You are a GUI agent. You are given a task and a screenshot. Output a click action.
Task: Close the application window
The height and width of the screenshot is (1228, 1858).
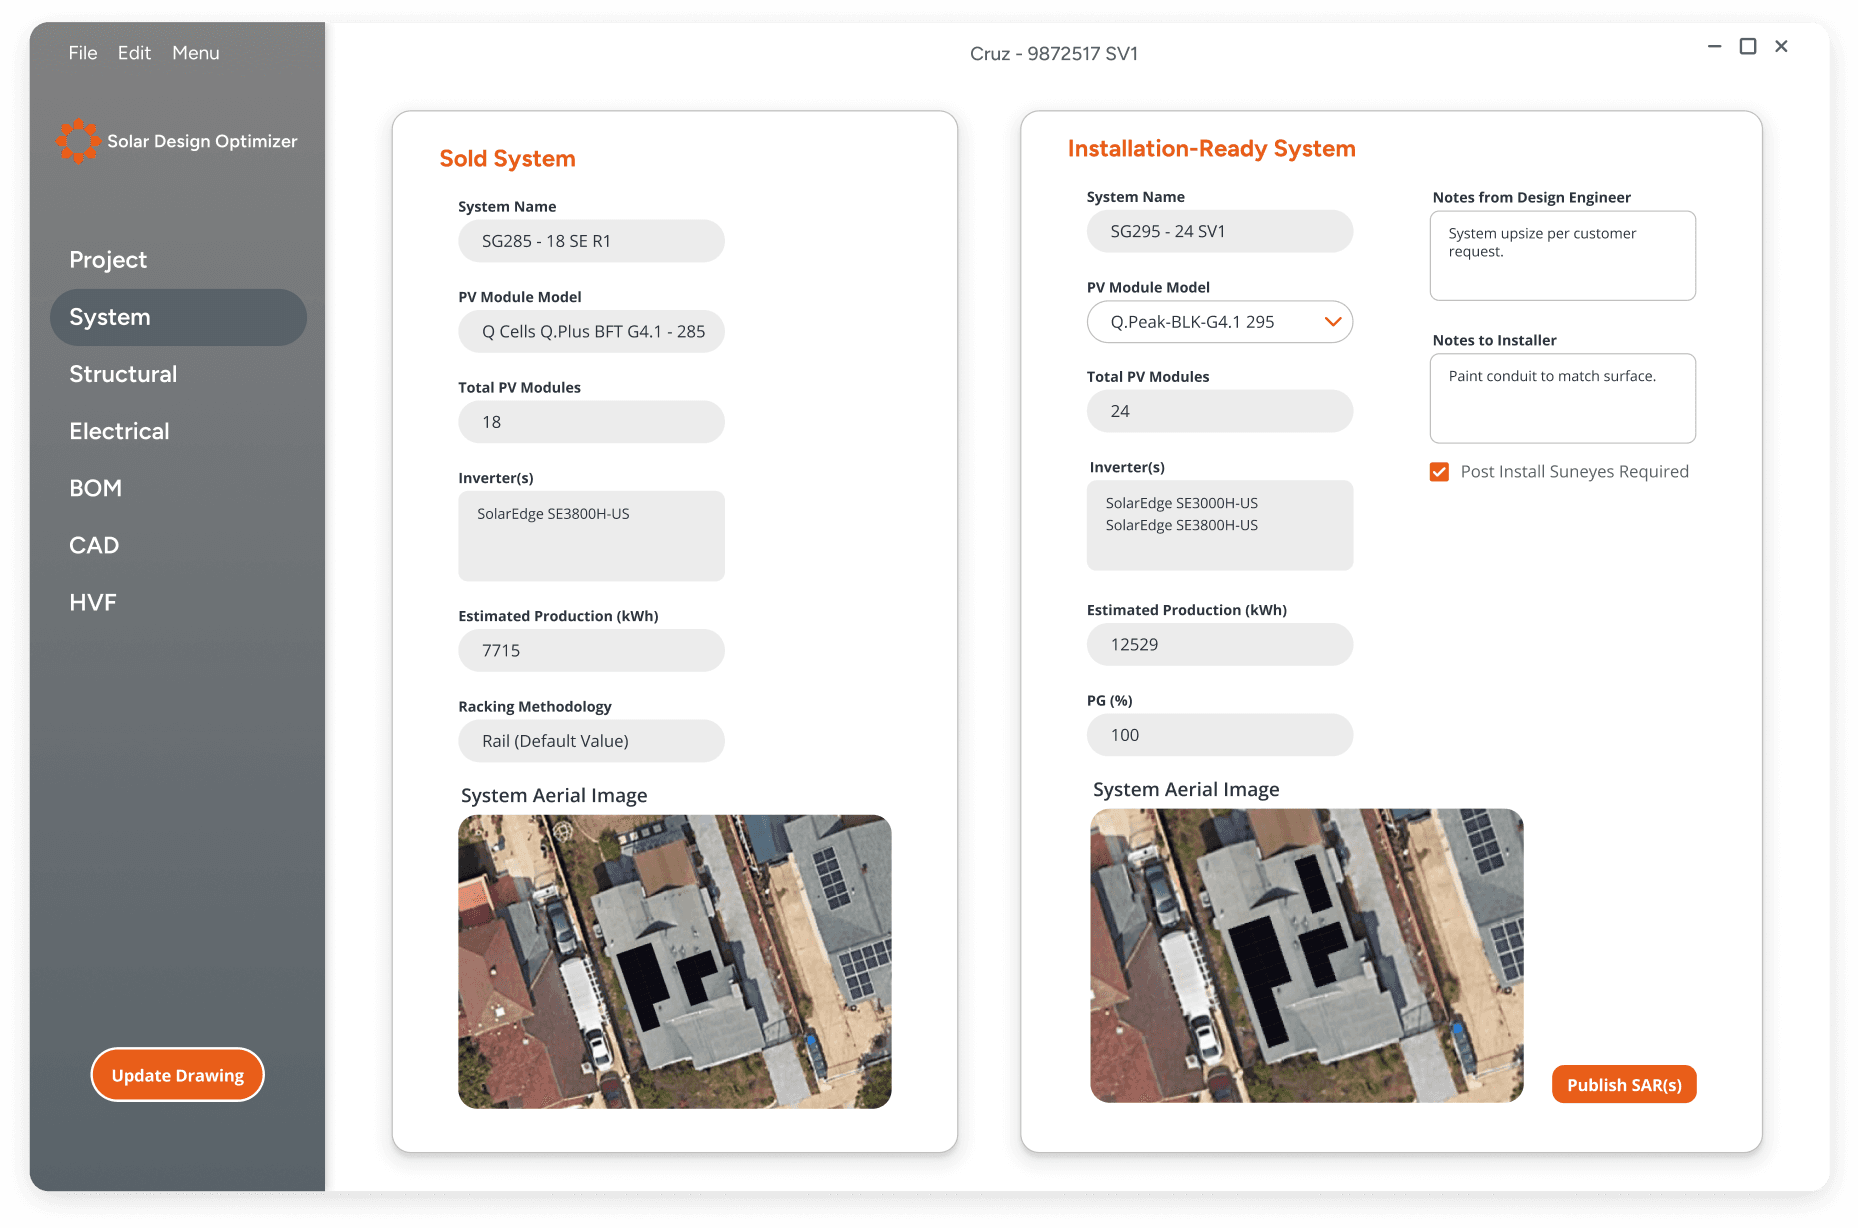tap(1781, 47)
